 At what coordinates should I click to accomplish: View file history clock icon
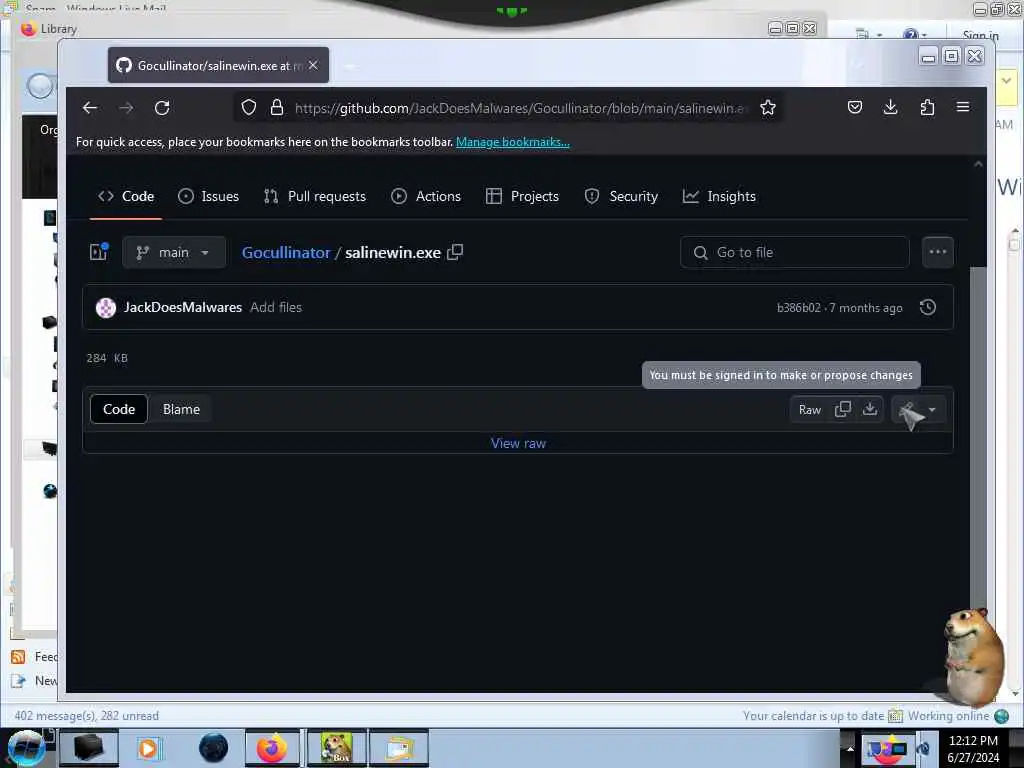tap(927, 307)
